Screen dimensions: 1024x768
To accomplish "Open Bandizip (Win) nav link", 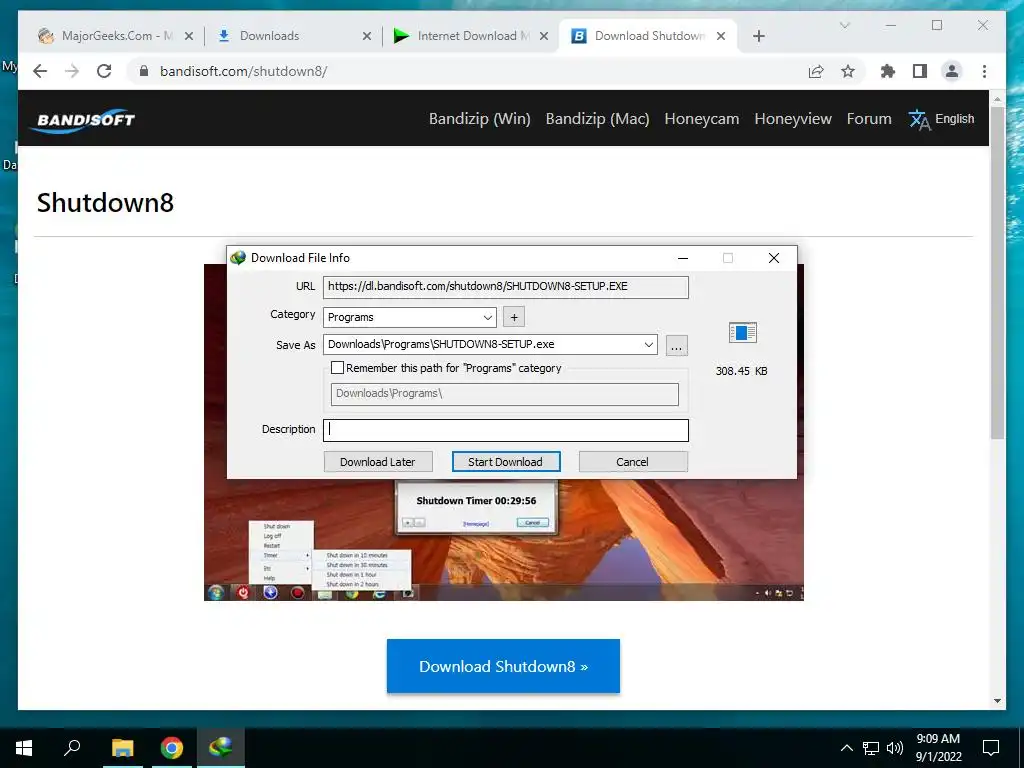I will coord(479,119).
